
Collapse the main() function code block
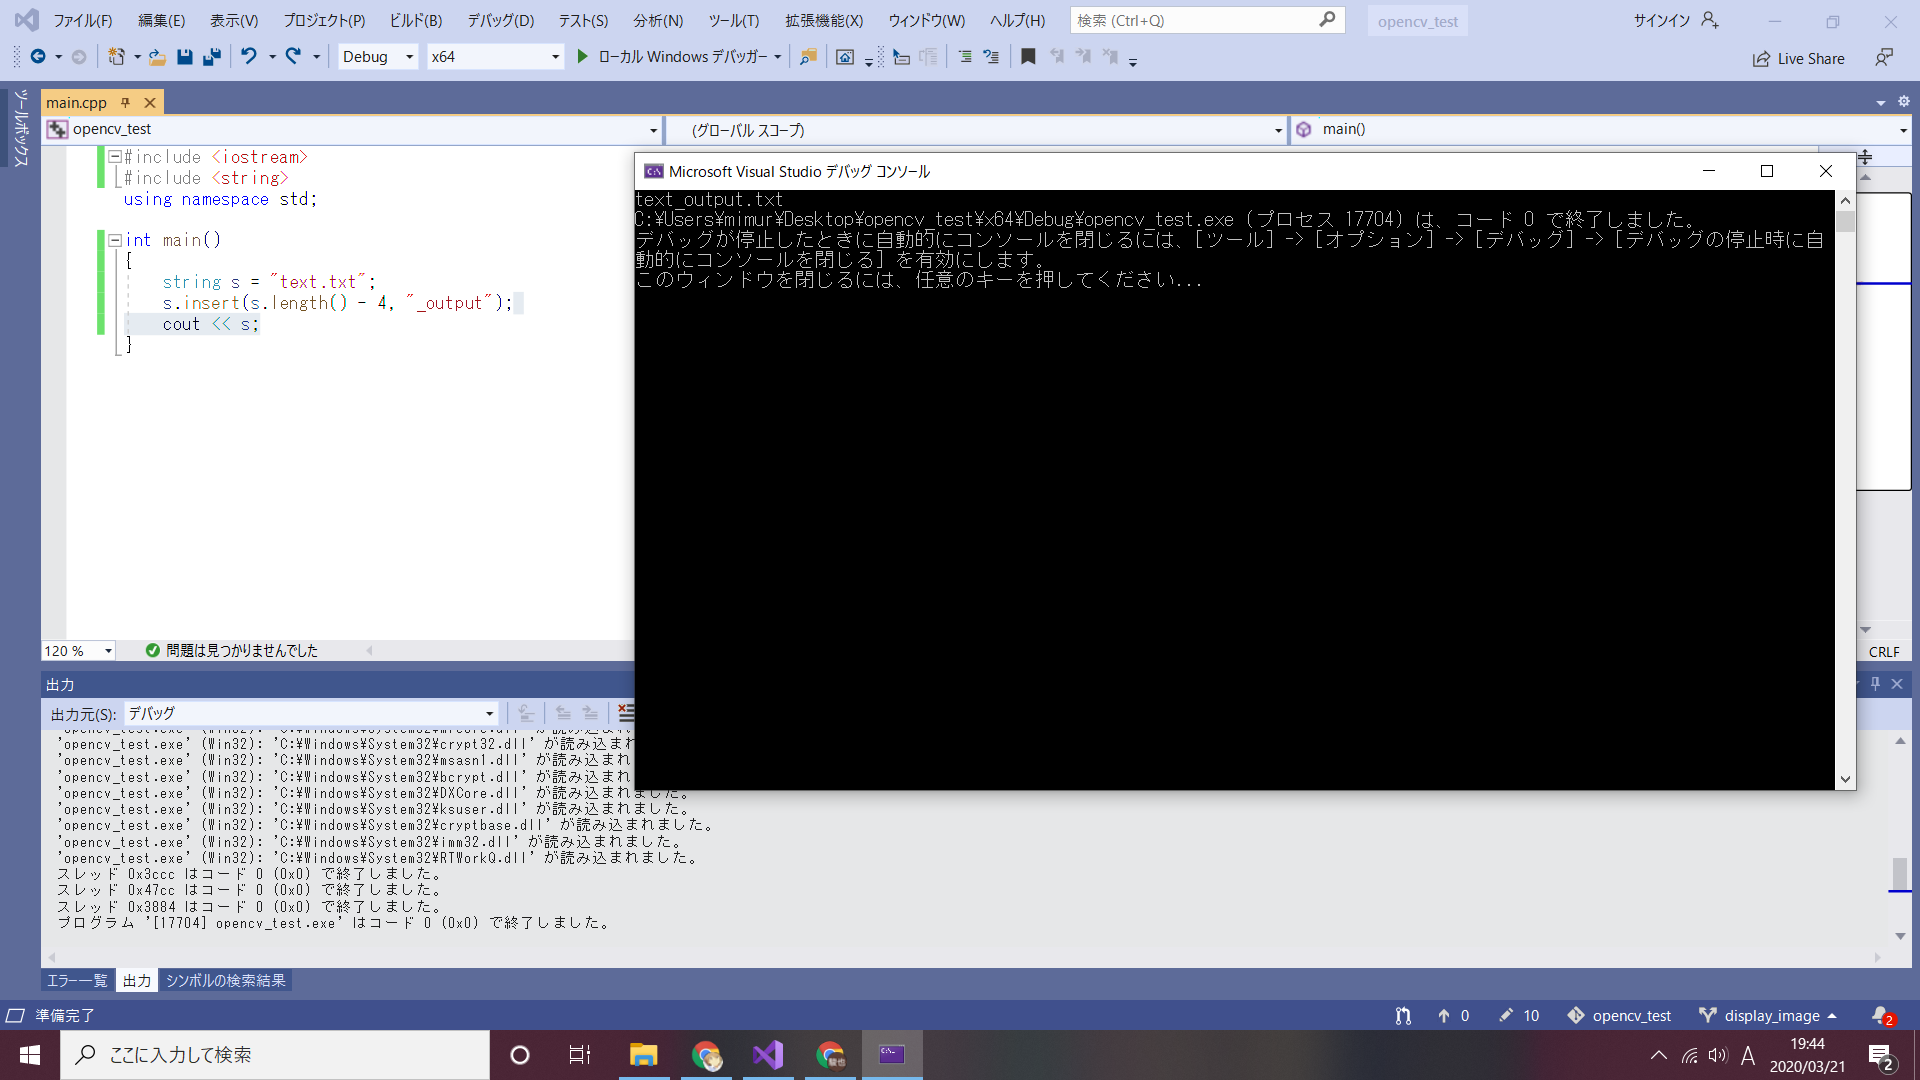point(115,240)
